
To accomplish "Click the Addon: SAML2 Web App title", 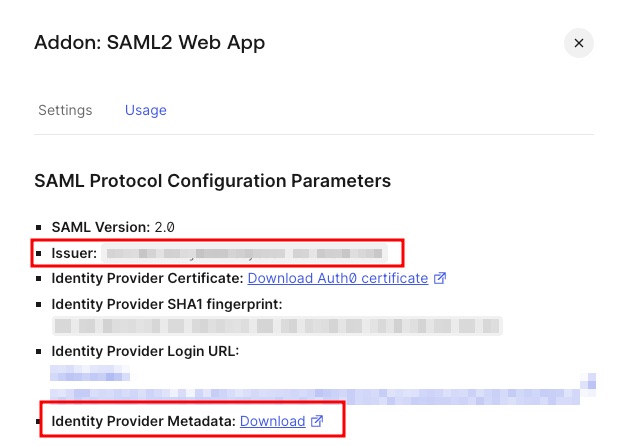I will (150, 43).
